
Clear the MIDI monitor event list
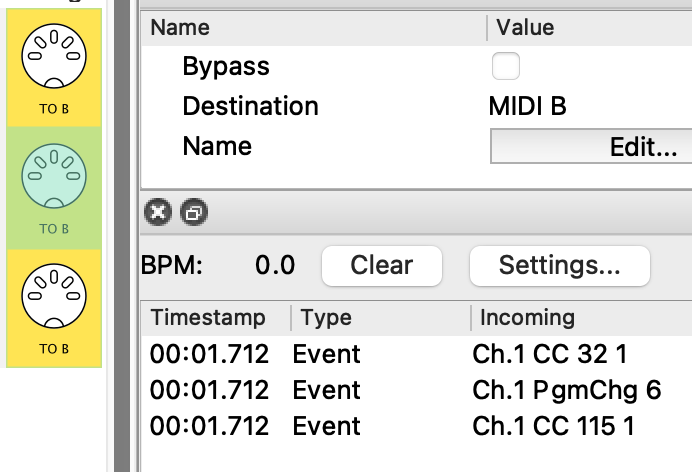381,265
